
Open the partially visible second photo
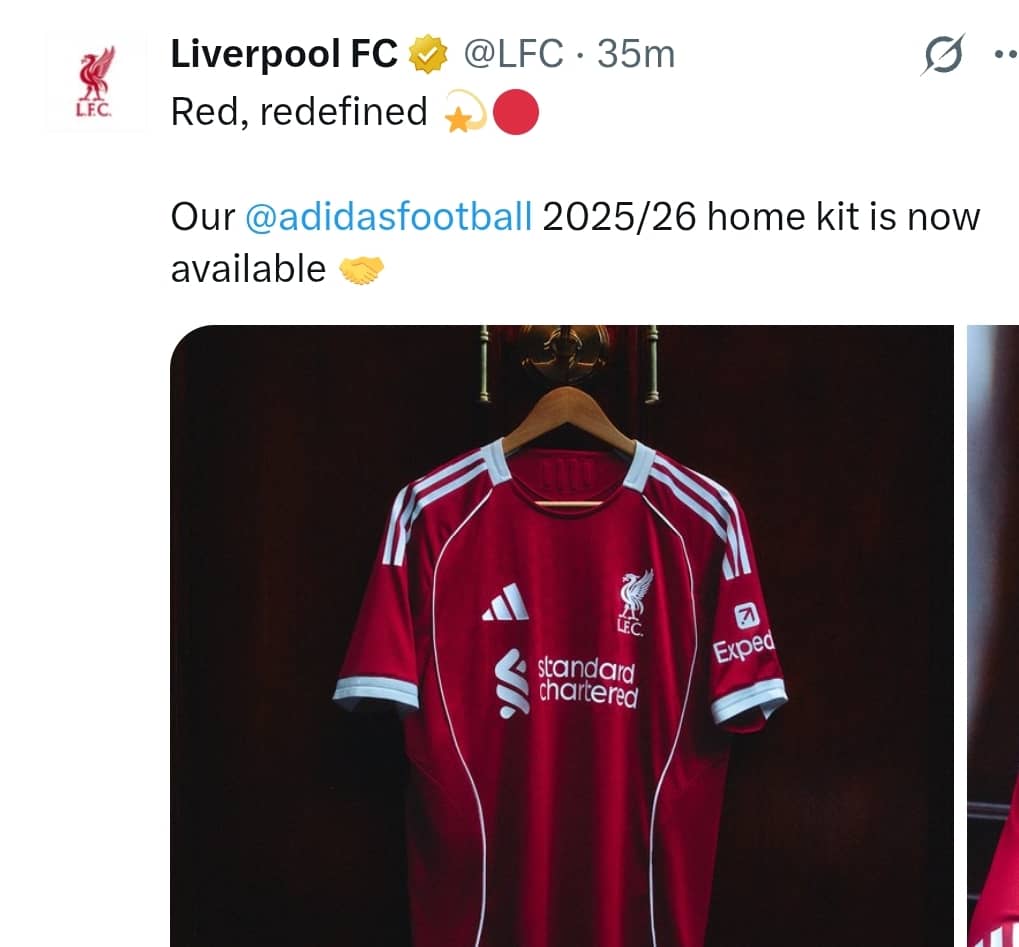click(x=993, y=636)
